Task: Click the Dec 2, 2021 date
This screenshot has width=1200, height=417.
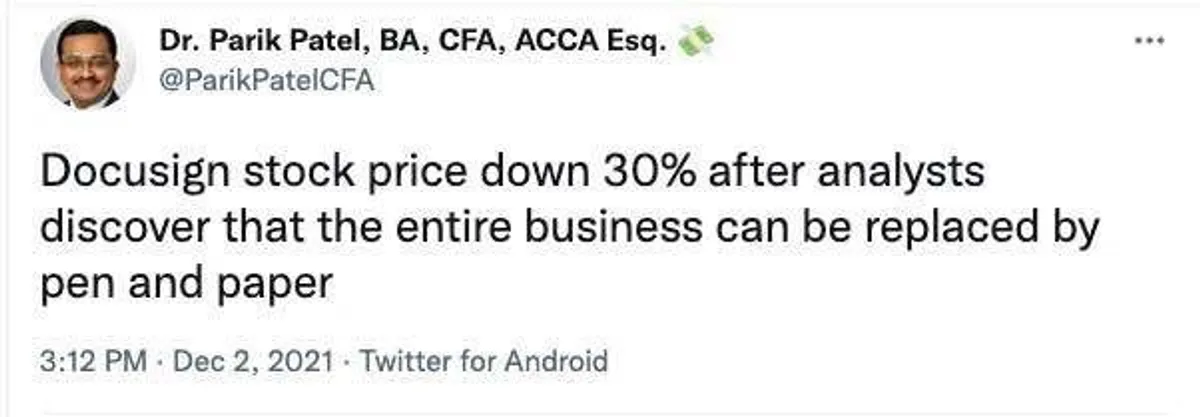Action: (250, 360)
